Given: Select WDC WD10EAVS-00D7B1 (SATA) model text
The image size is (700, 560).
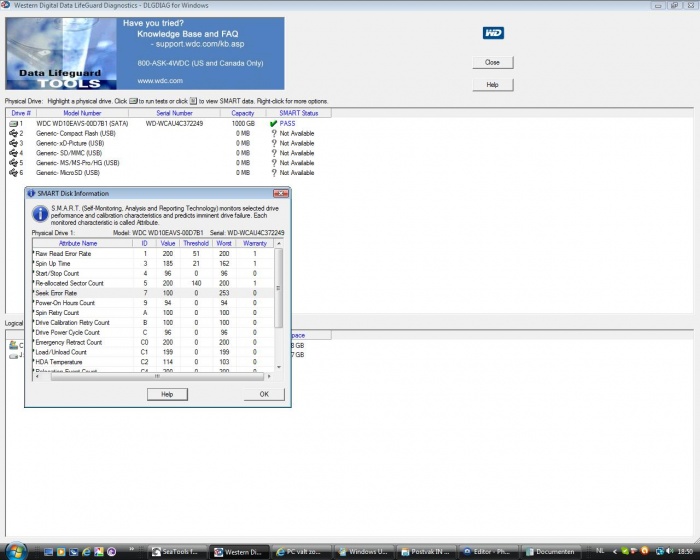Looking at the screenshot, I should (82, 124).
